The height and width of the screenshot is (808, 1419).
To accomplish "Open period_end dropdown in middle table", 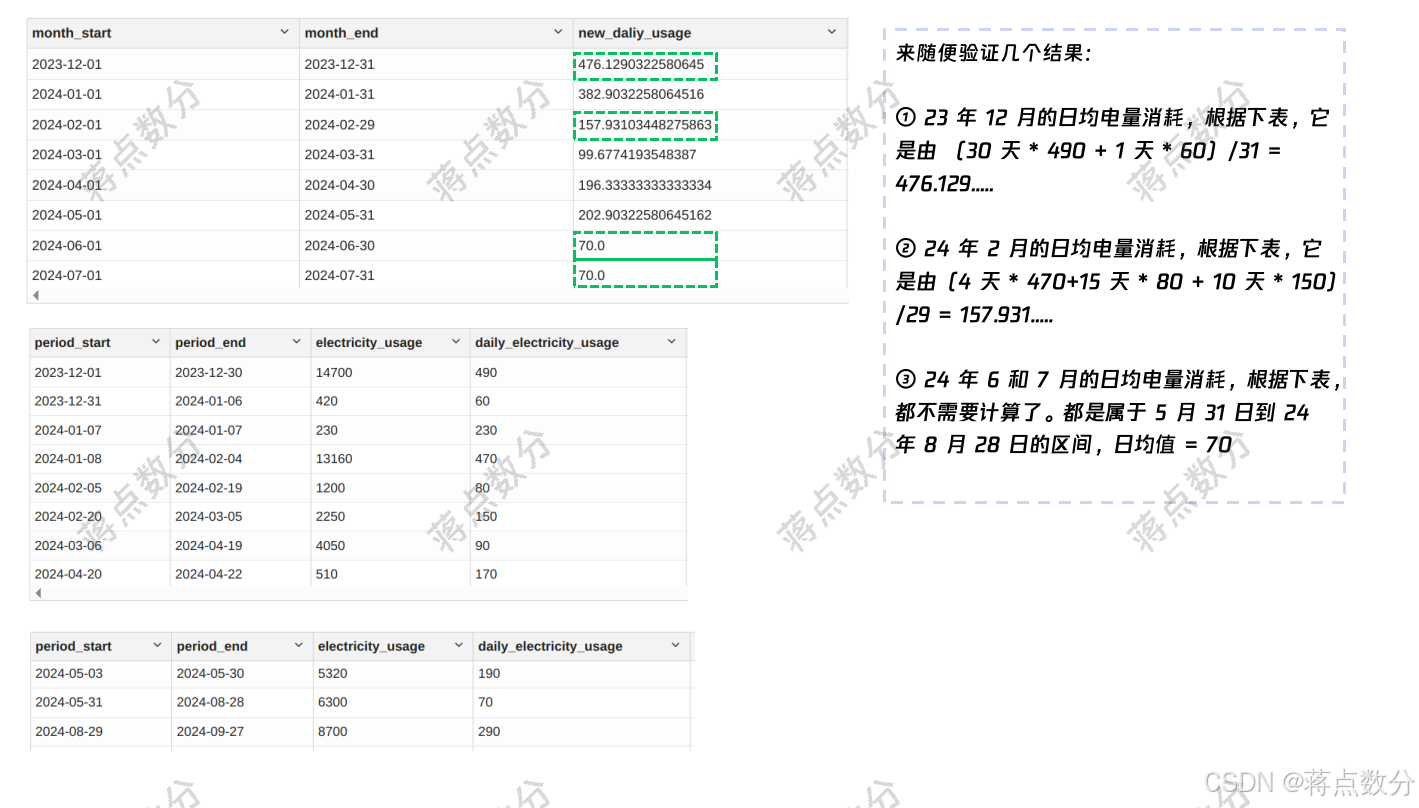I will pyautogui.click(x=296, y=342).
